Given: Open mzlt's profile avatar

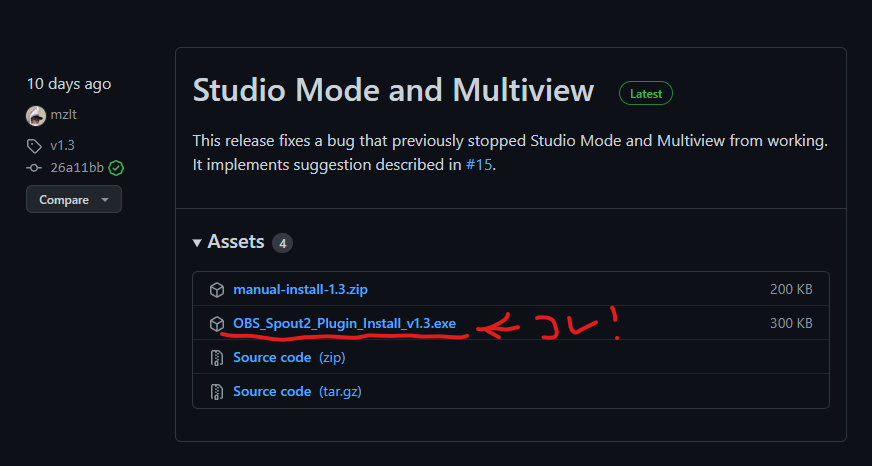Looking at the screenshot, I should 36,116.
